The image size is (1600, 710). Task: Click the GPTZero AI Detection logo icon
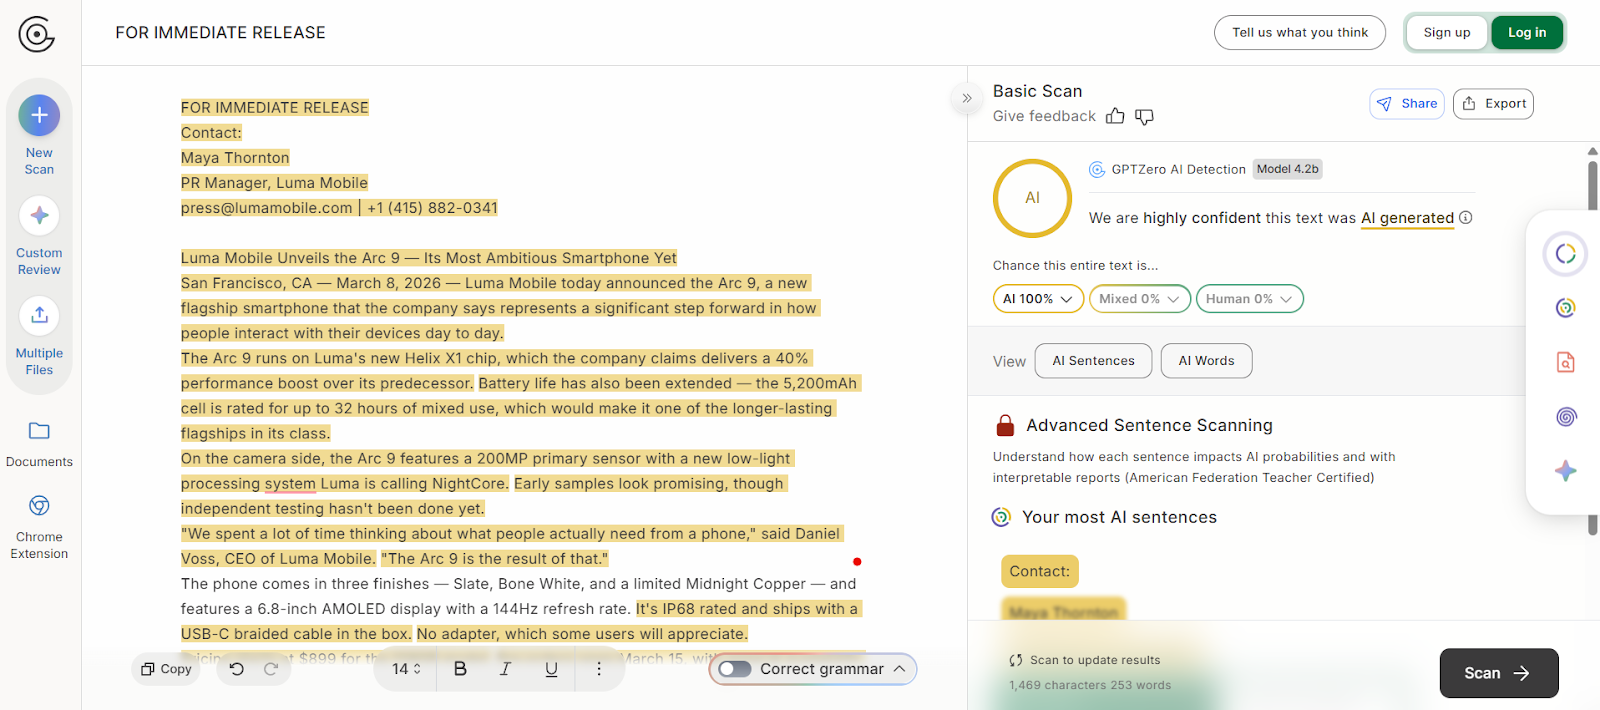1097,170
